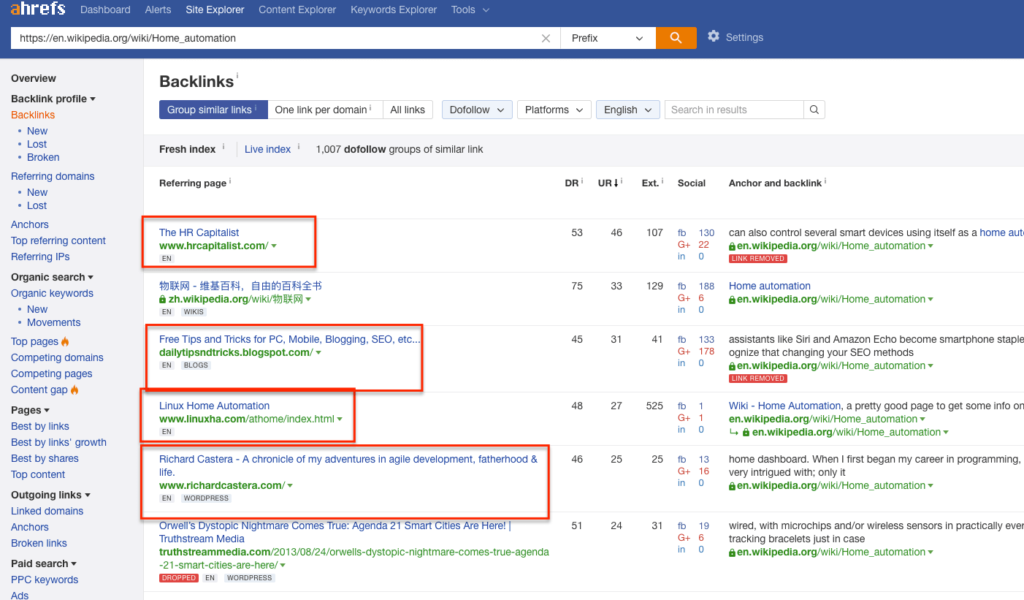1024x600 pixels.
Task: Expand dailytipsndtricks.blogspot.com URL dropdown arrow
Action: (x=319, y=353)
